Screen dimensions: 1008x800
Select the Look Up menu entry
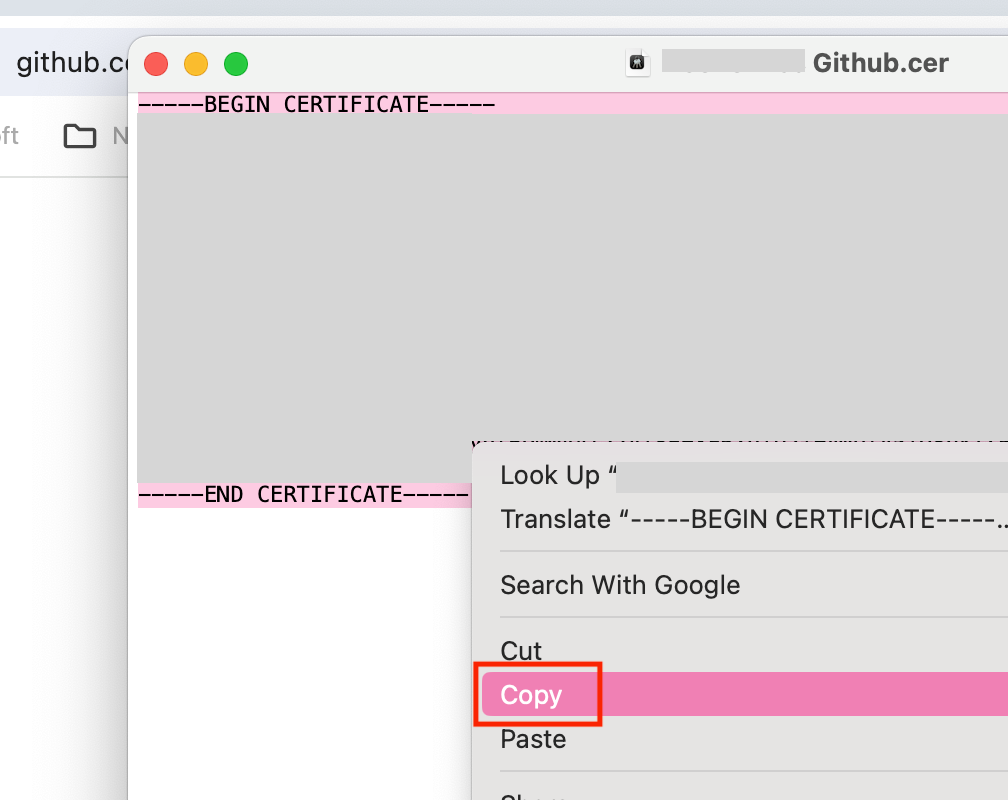(x=555, y=475)
